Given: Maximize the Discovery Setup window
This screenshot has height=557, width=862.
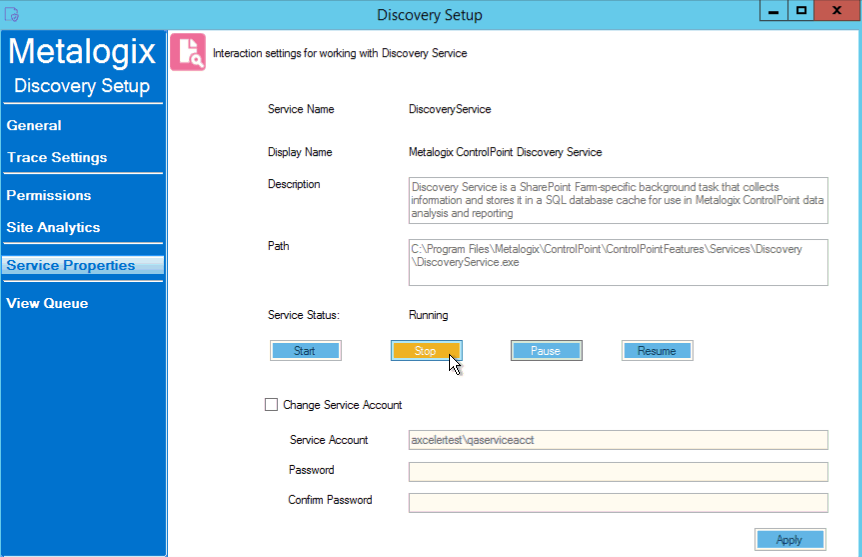Looking at the screenshot, I should [801, 11].
